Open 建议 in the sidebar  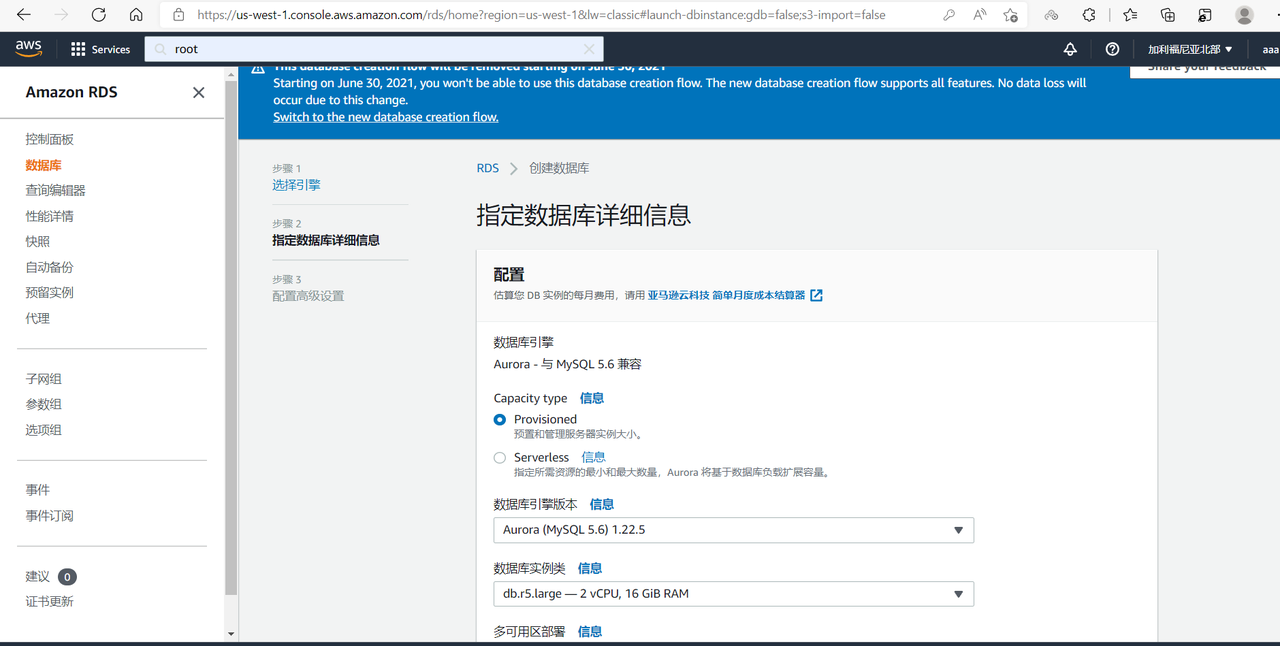(x=38, y=576)
